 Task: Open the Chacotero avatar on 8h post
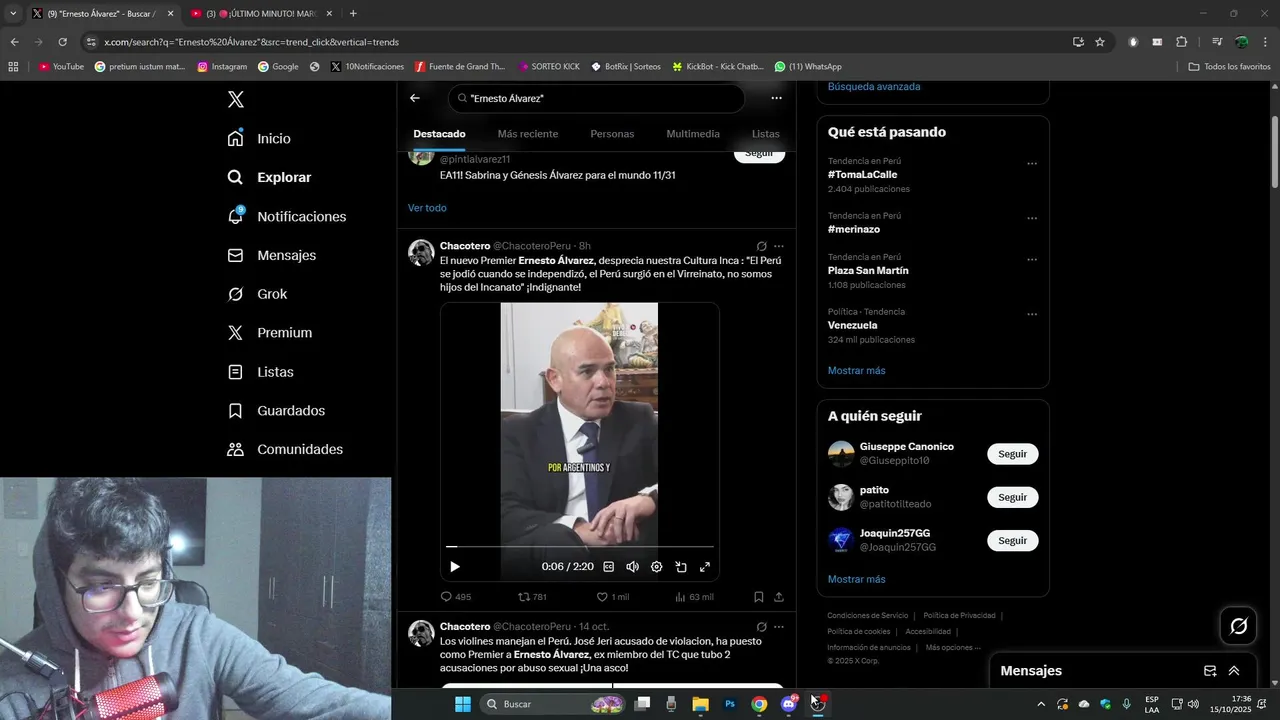[x=421, y=252]
